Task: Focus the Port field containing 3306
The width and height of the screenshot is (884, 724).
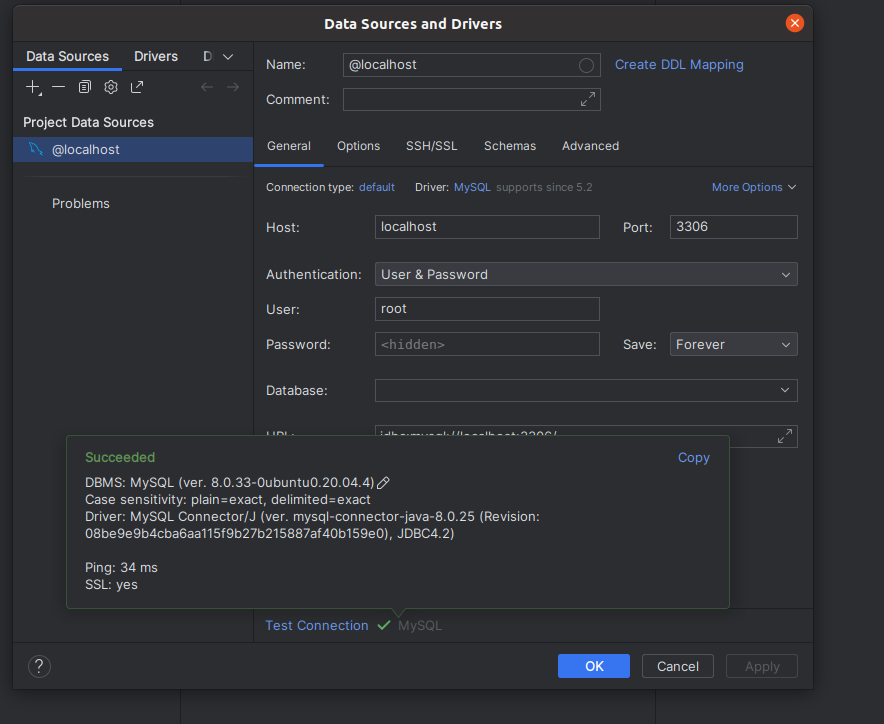Action: point(733,227)
